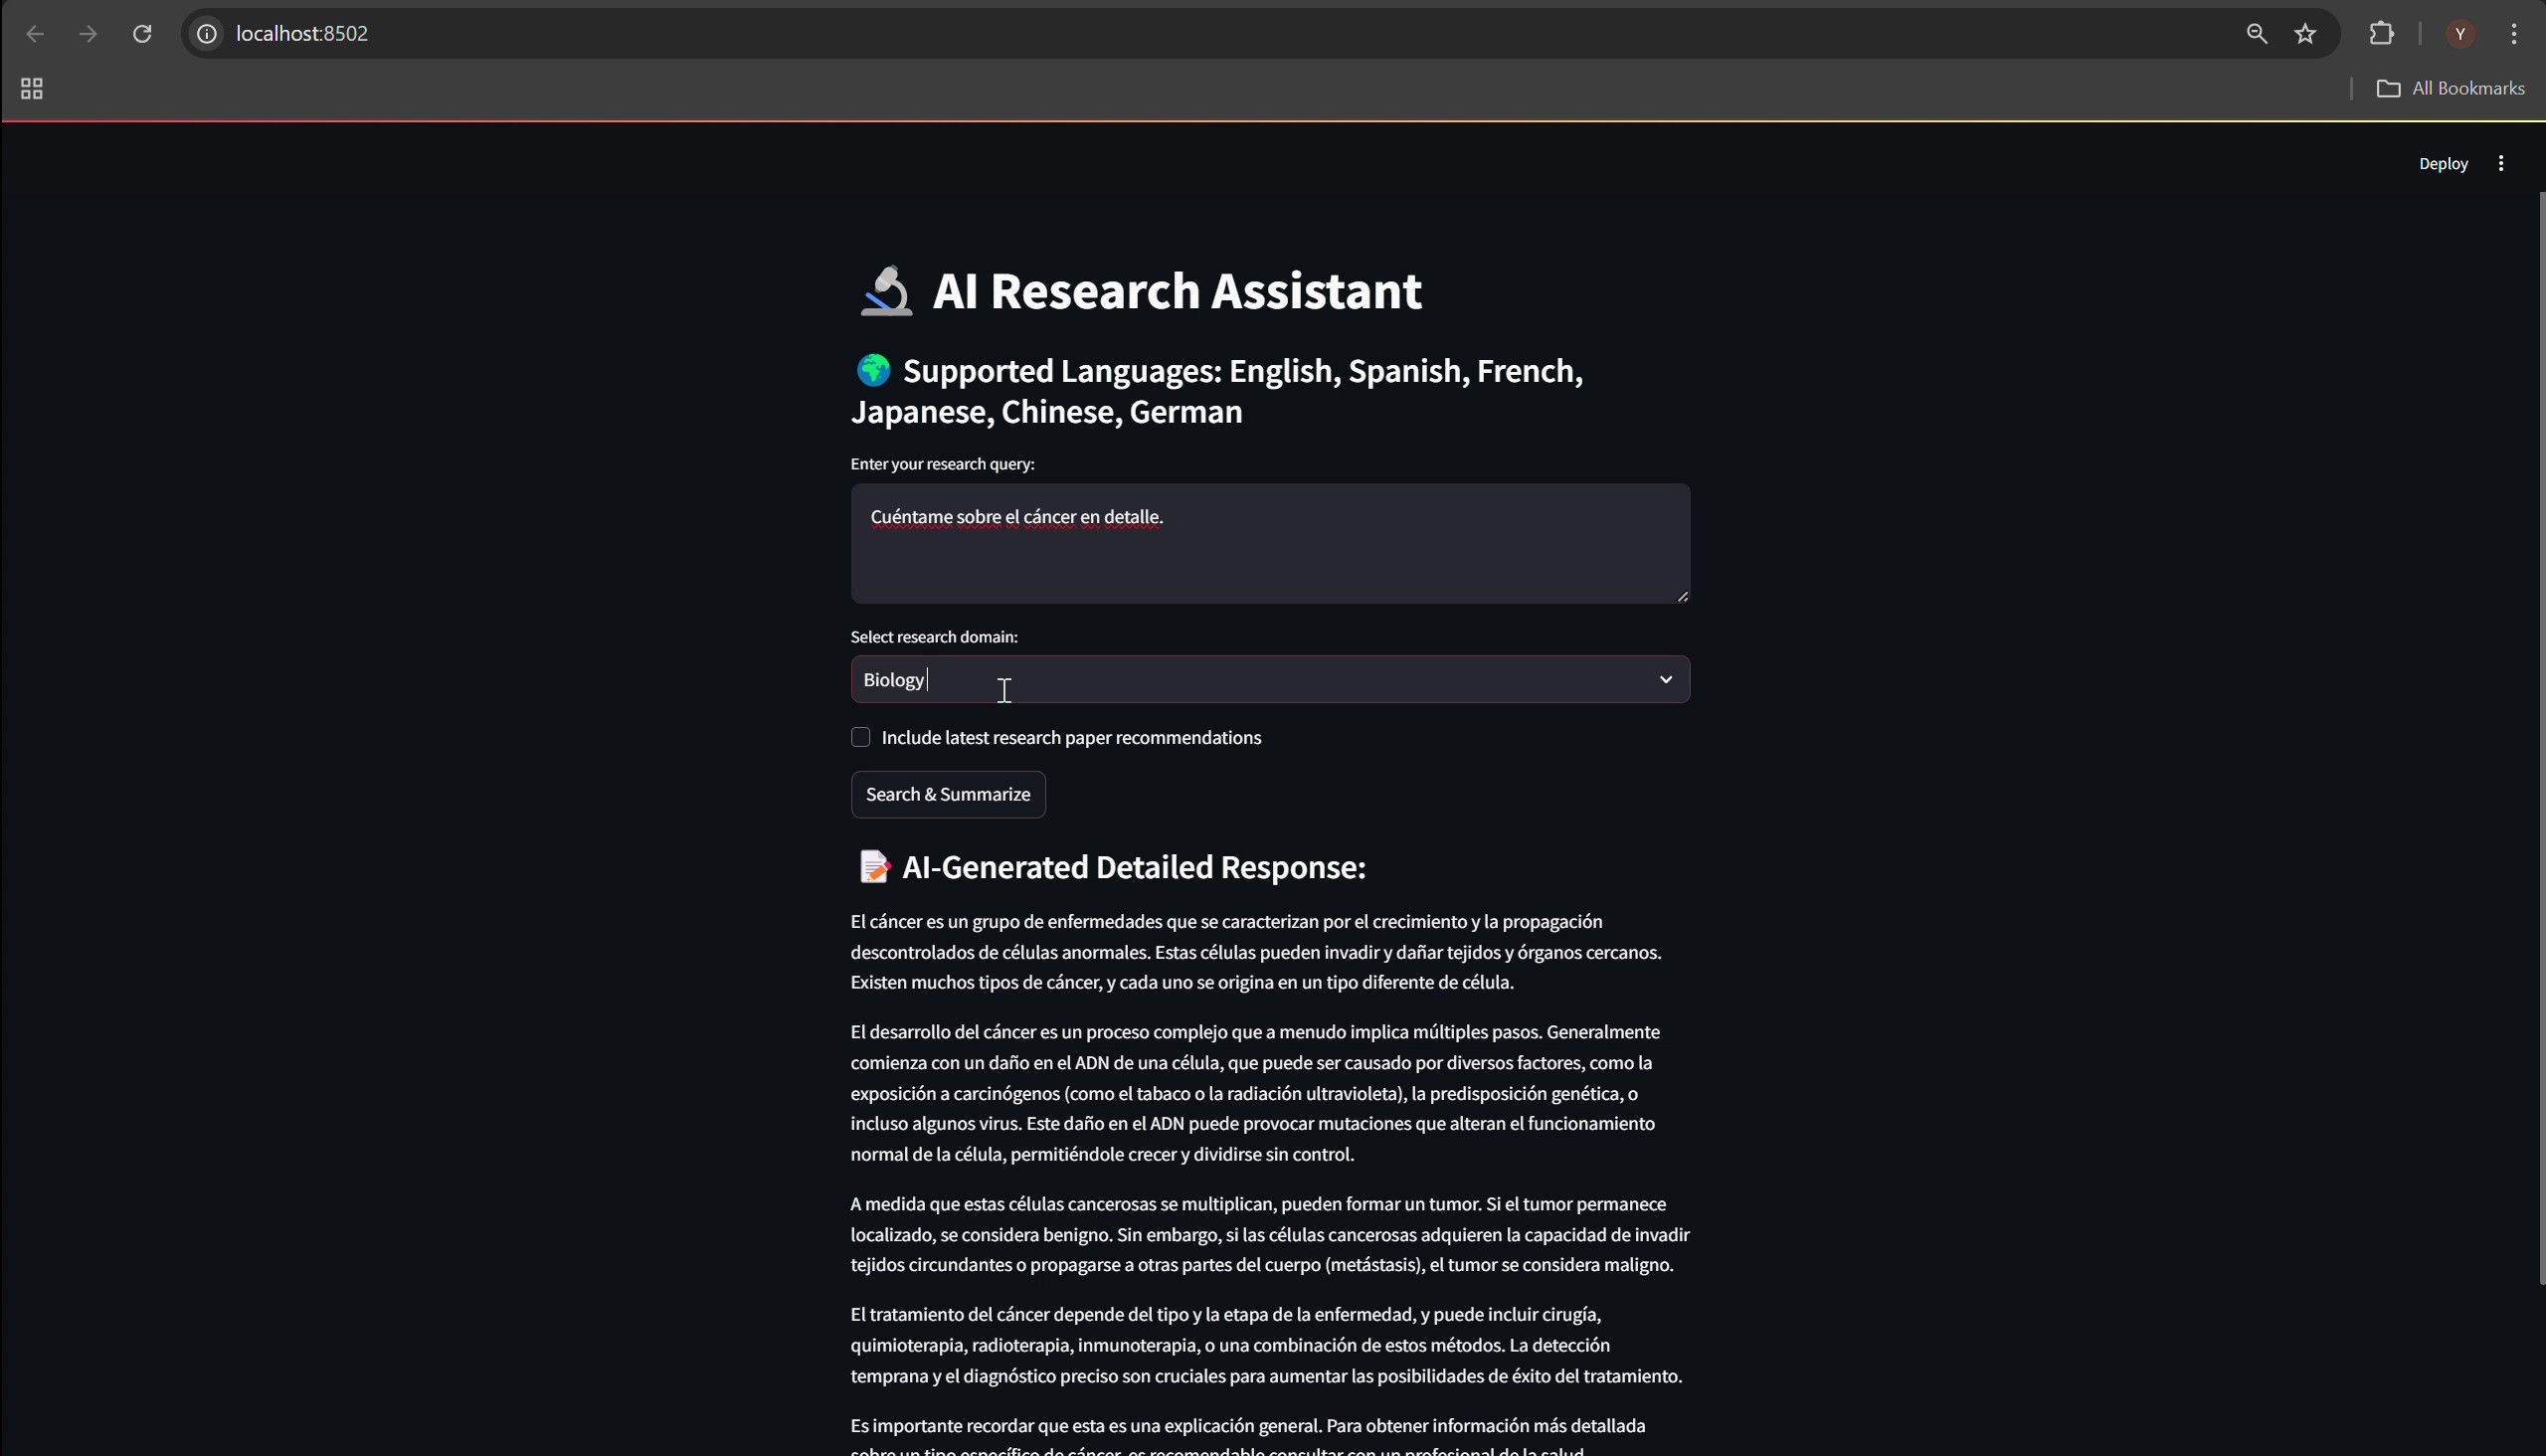This screenshot has height=1456, width=2546.
Task: Click the Deploy button
Action: tap(2442, 164)
